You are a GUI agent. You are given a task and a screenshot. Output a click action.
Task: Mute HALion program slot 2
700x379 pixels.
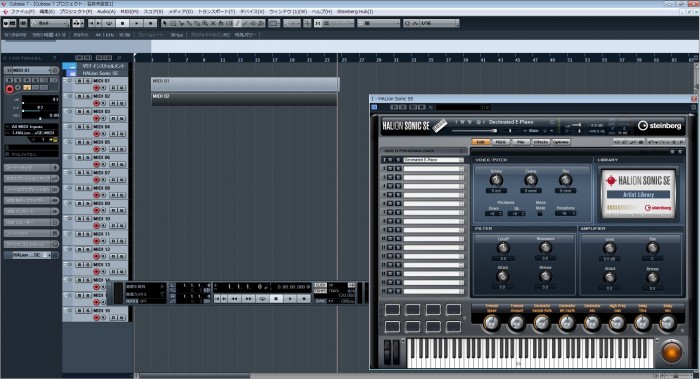click(x=390, y=169)
